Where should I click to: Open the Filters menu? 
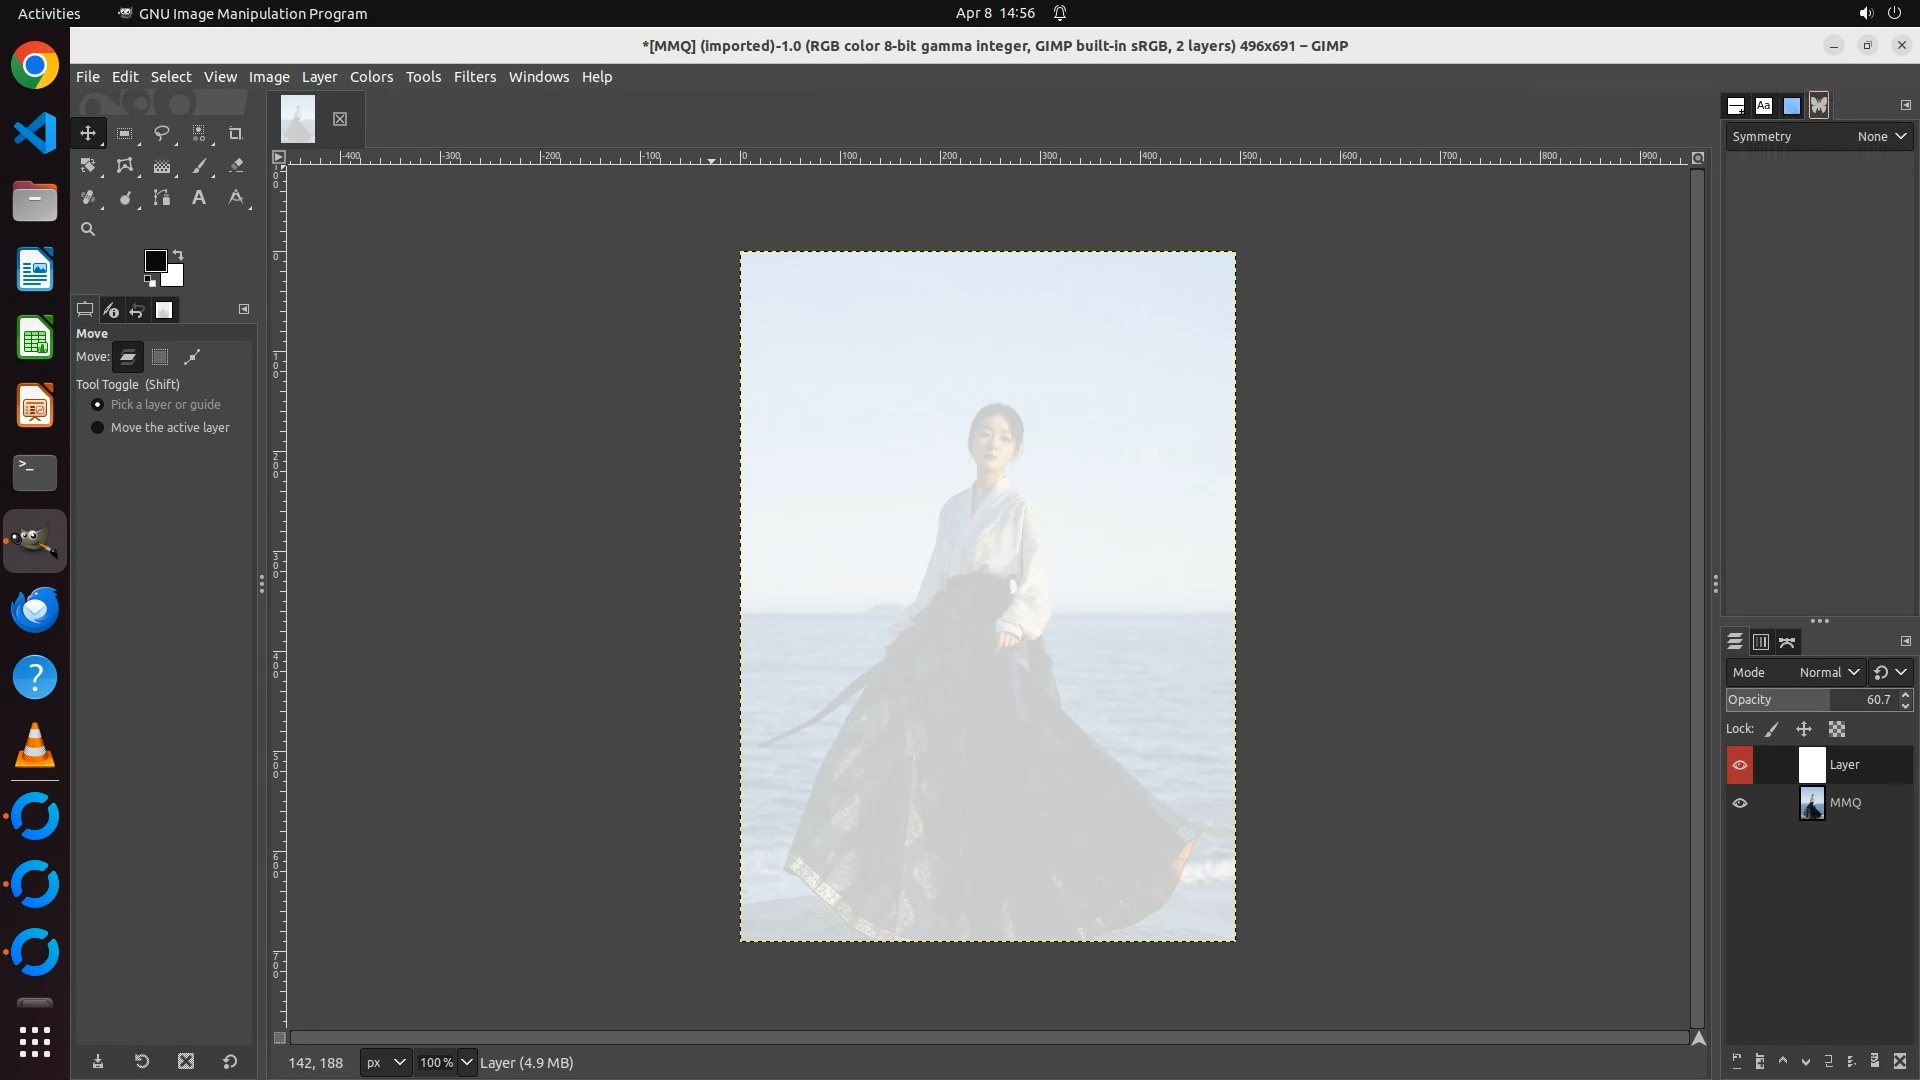coord(474,77)
